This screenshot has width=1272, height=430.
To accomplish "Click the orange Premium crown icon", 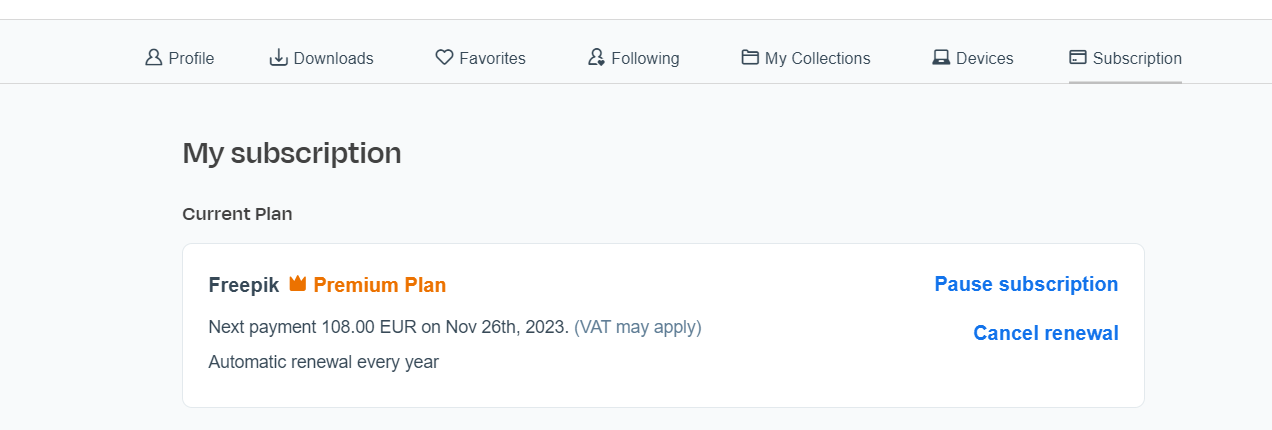I will (297, 284).
